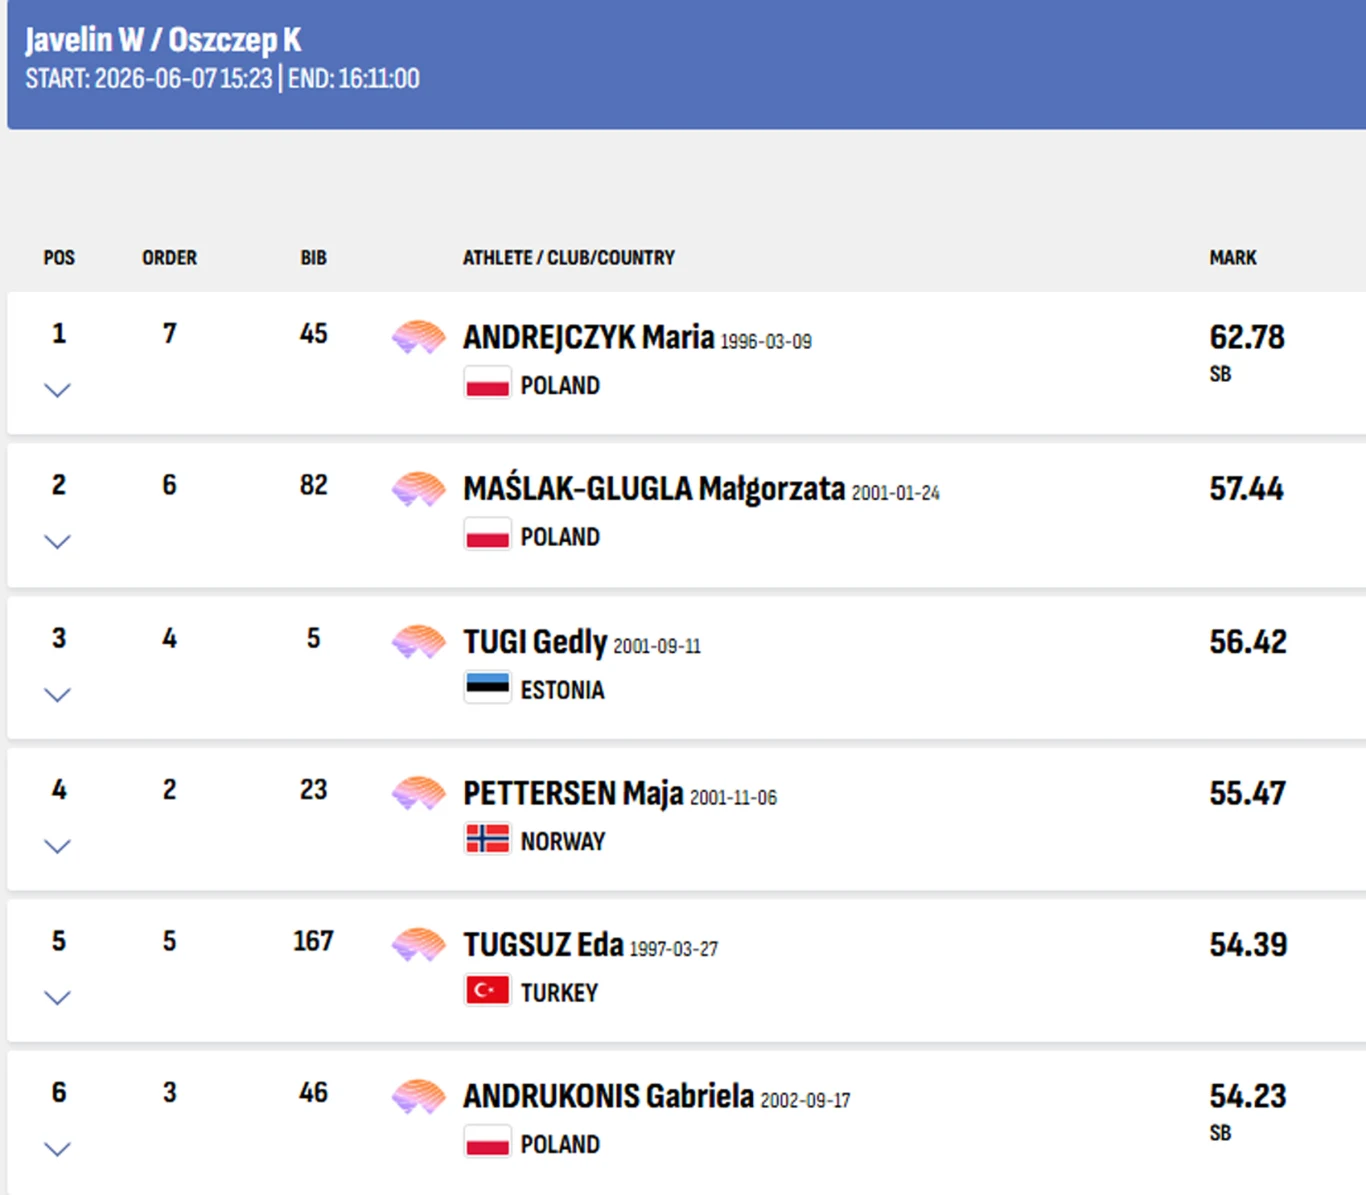Expand details chevron for position 6

click(x=58, y=1149)
